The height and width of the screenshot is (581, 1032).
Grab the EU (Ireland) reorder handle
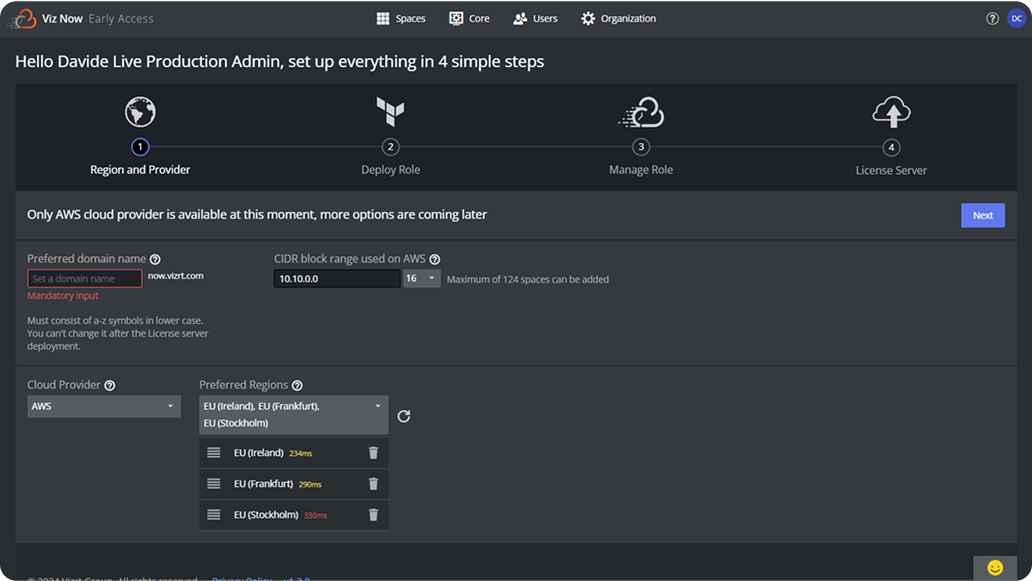click(213, 453)
